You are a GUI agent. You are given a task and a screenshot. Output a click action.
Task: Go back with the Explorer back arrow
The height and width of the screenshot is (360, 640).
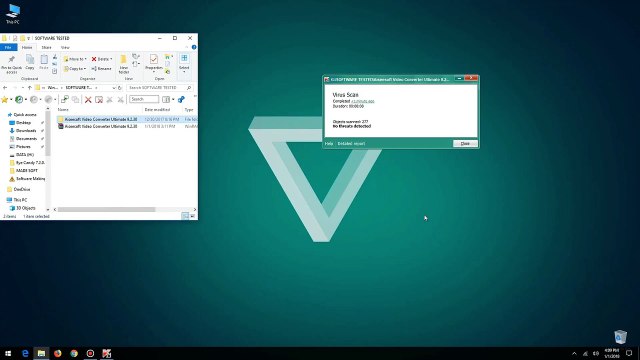pyautogui.click(x=5, y=88)
